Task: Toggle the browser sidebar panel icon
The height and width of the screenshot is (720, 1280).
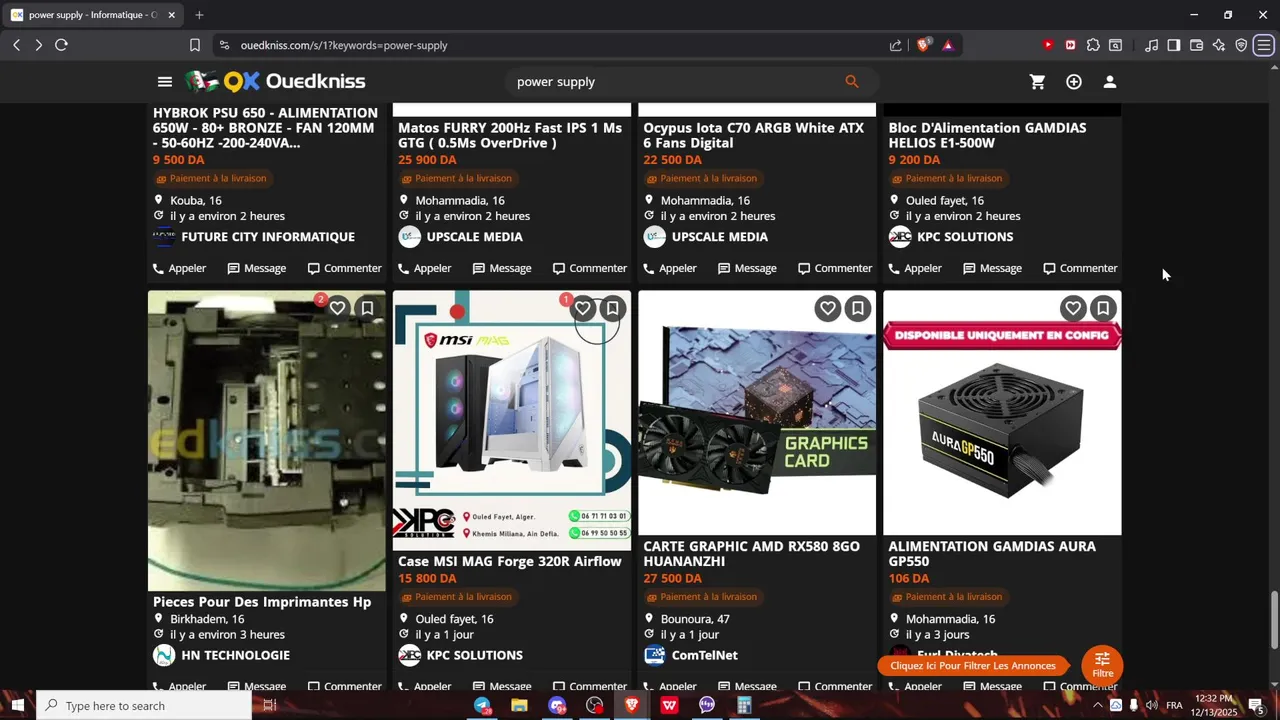Action: pos(1174,45)
